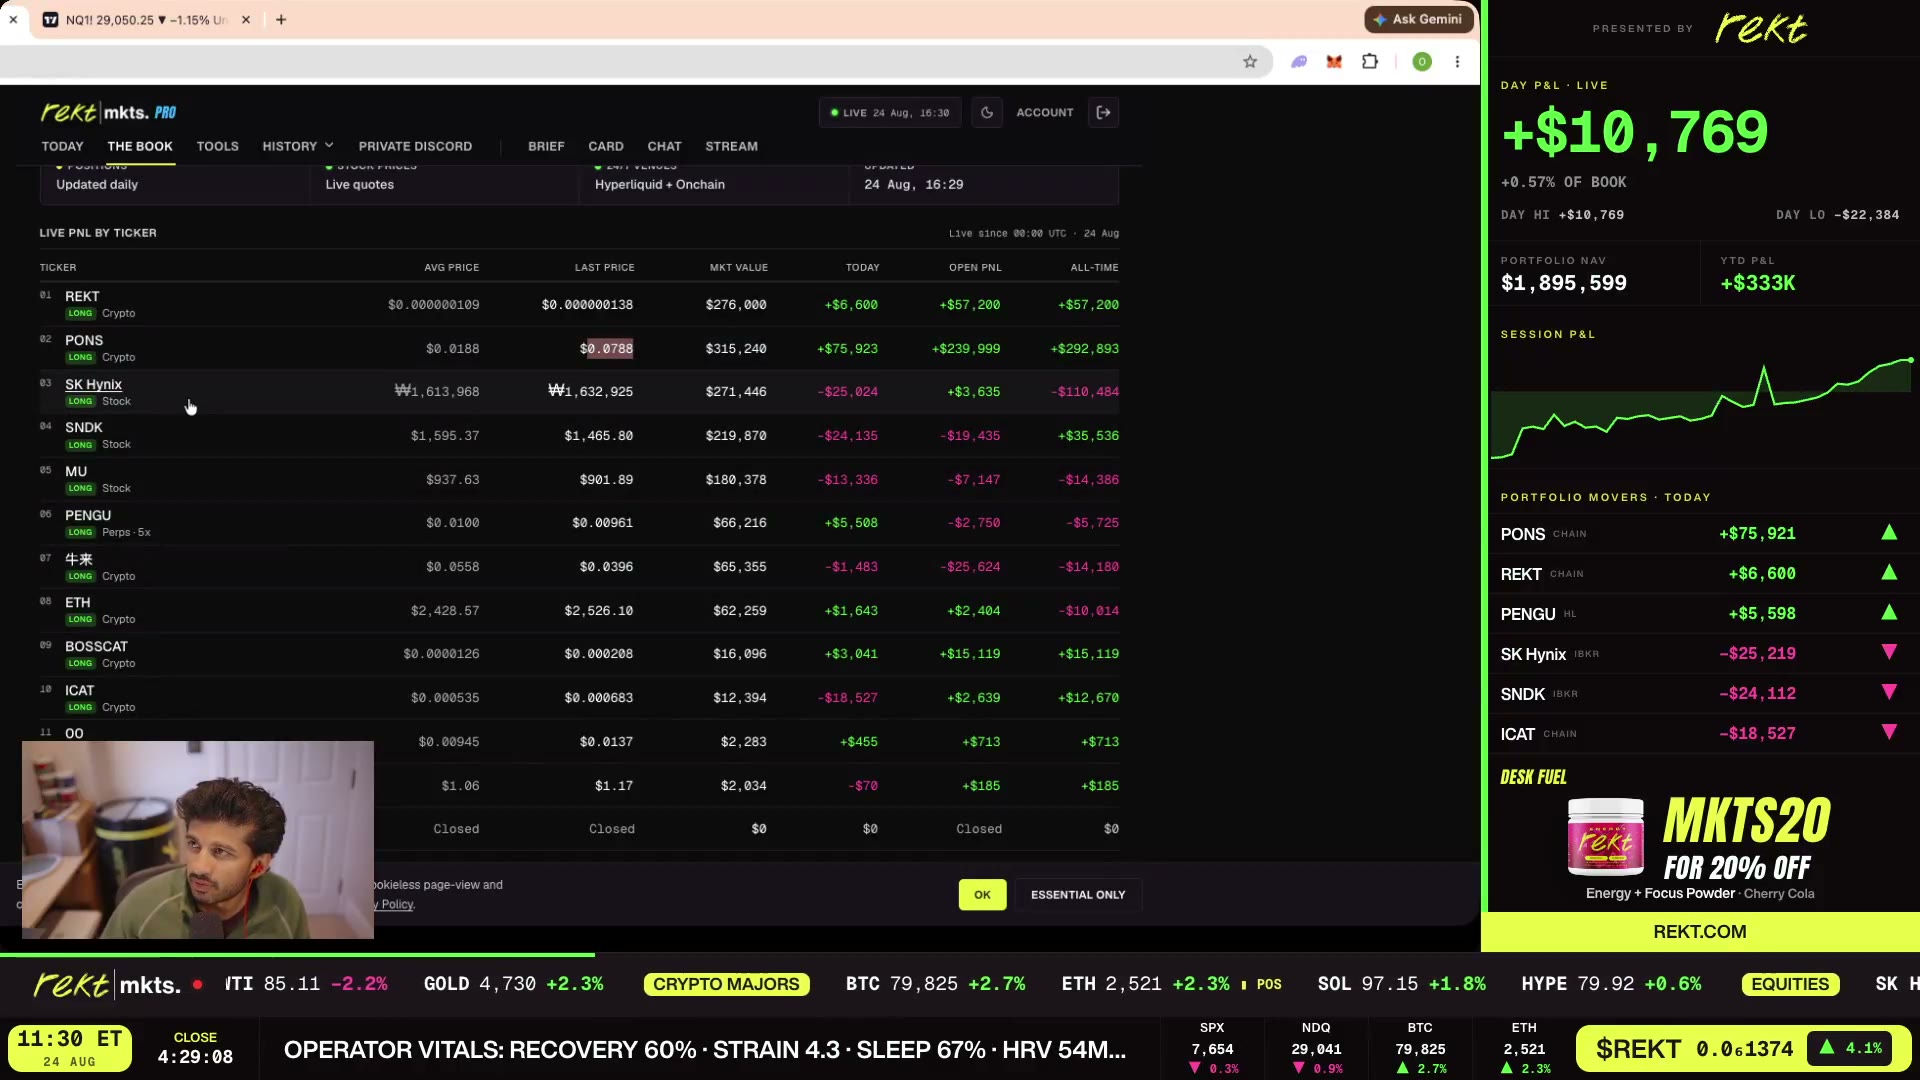Open Chrome three-dot menu

1457,62
